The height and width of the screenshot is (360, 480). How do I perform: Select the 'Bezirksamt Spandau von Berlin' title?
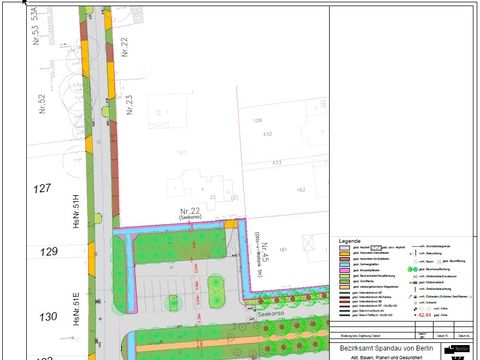[x=387, y=348]
